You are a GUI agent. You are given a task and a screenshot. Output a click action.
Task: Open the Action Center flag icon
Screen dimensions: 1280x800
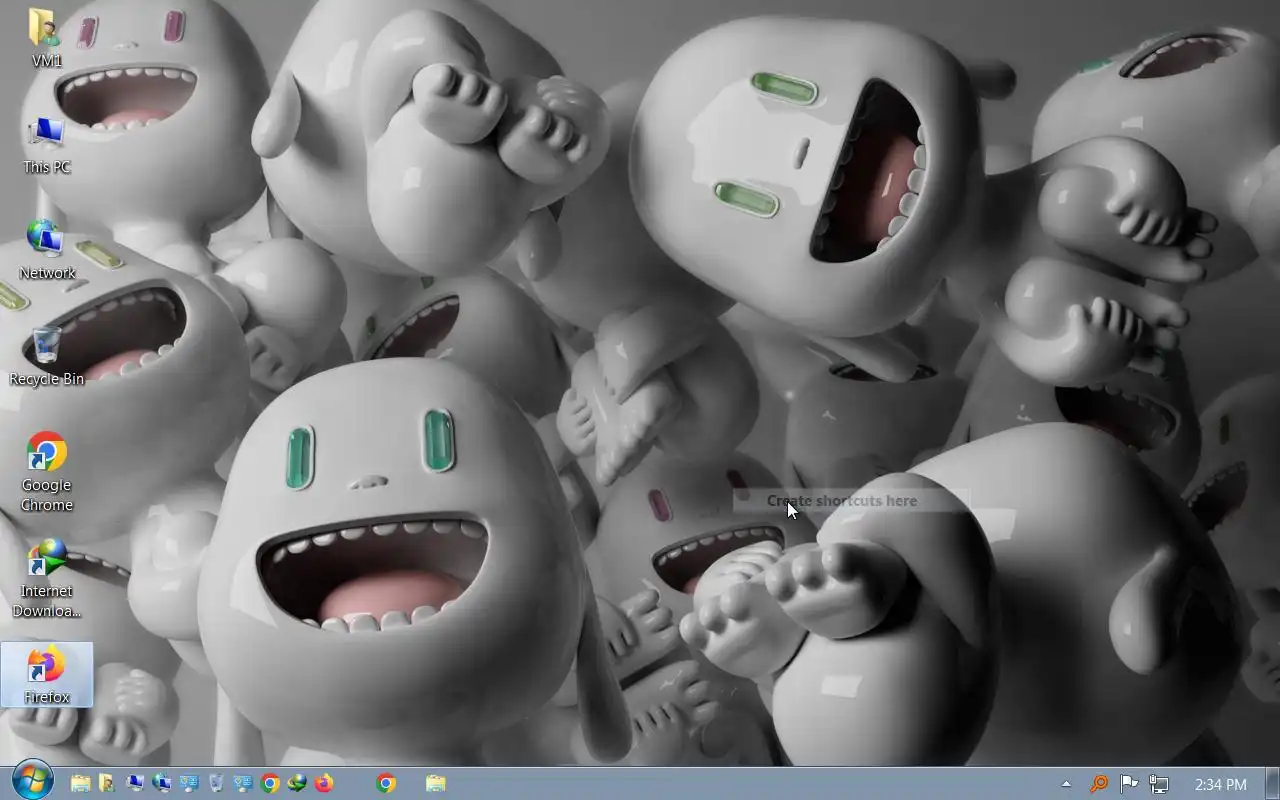point(1129,784)
